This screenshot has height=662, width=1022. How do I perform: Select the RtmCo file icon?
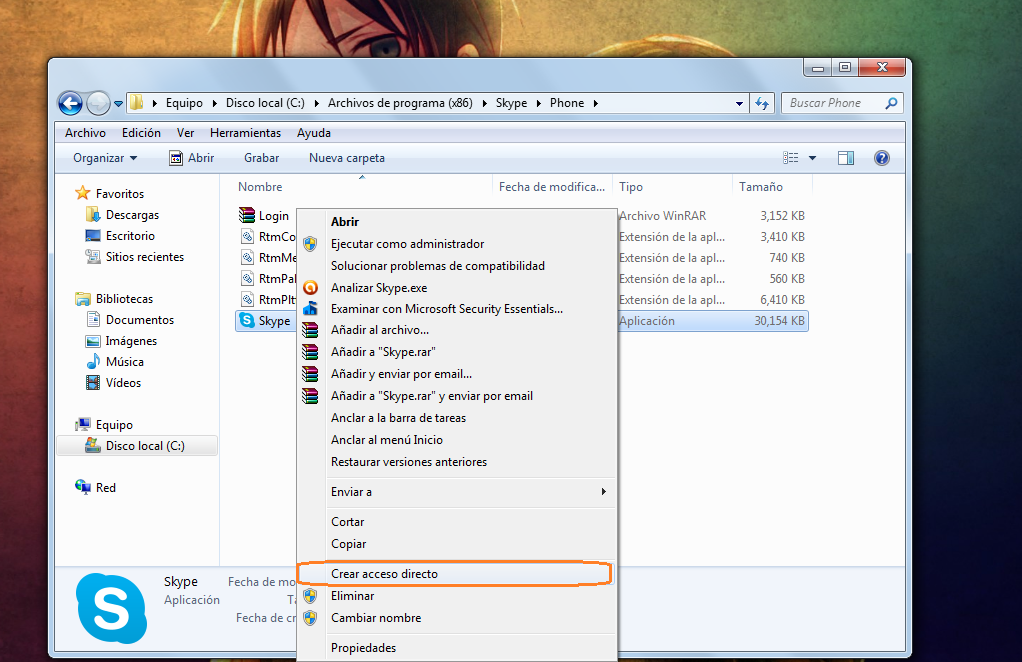coord(247,236)
